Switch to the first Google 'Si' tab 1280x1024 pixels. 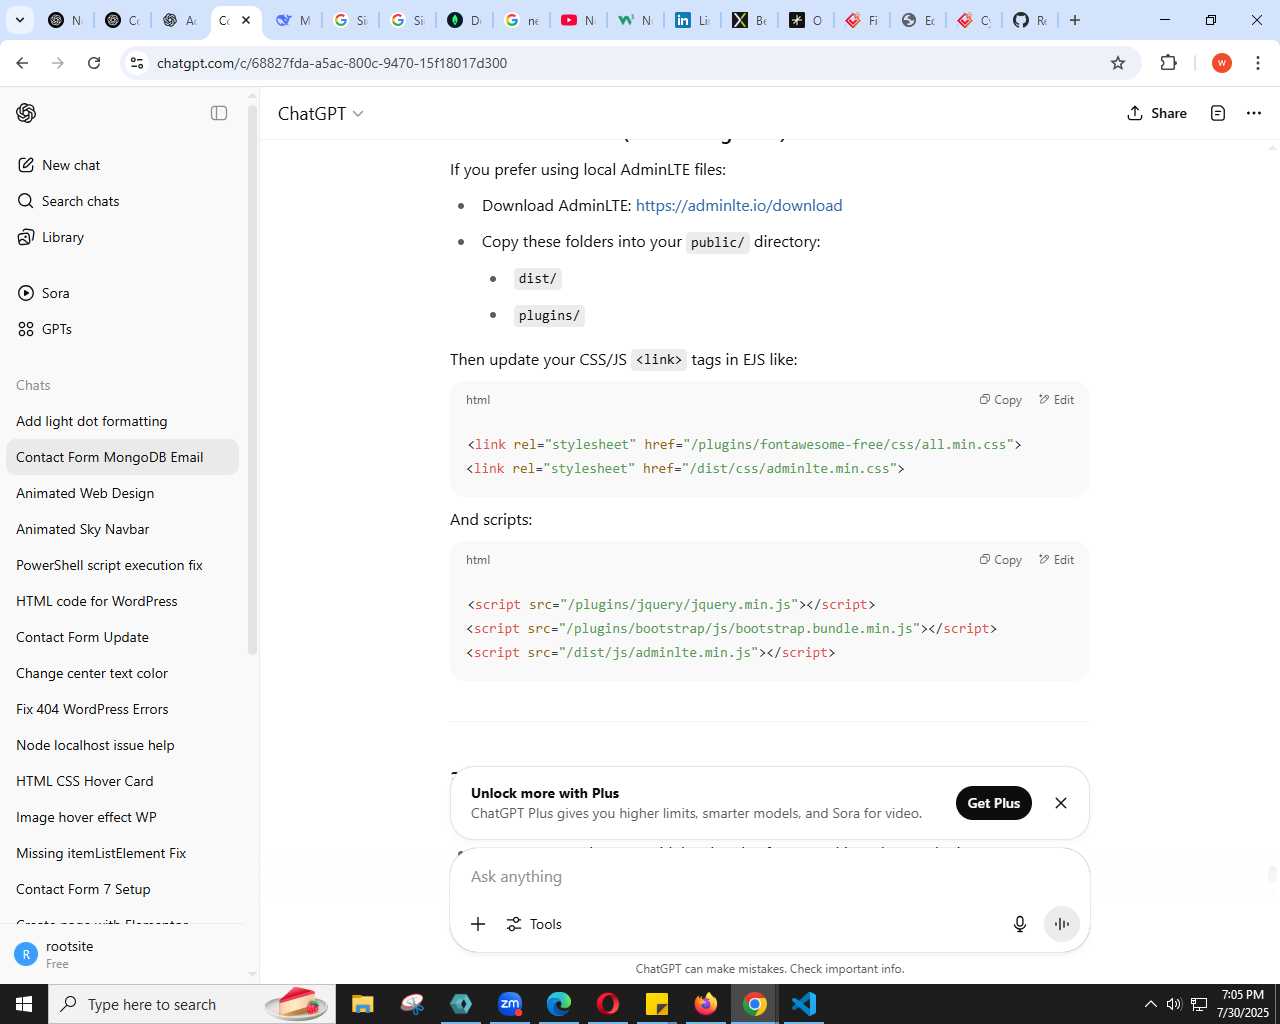tap(351, 20)
